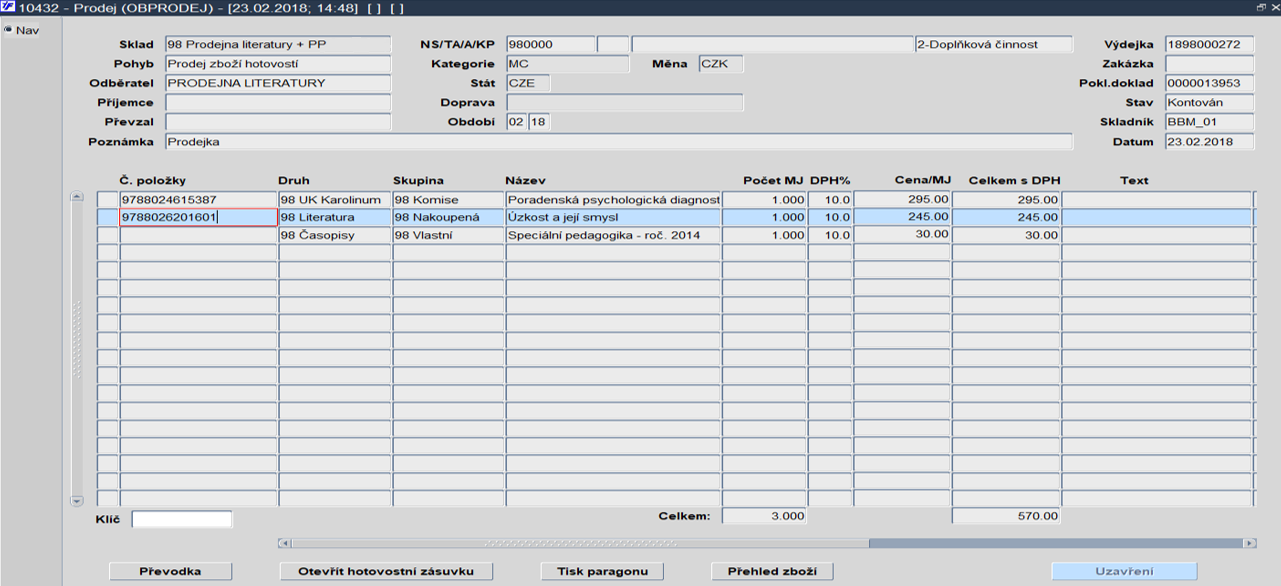Viewport: 1281px width, 586px height.
Task: Click the application icon in title bar
Action: click(x=8, y=7)
